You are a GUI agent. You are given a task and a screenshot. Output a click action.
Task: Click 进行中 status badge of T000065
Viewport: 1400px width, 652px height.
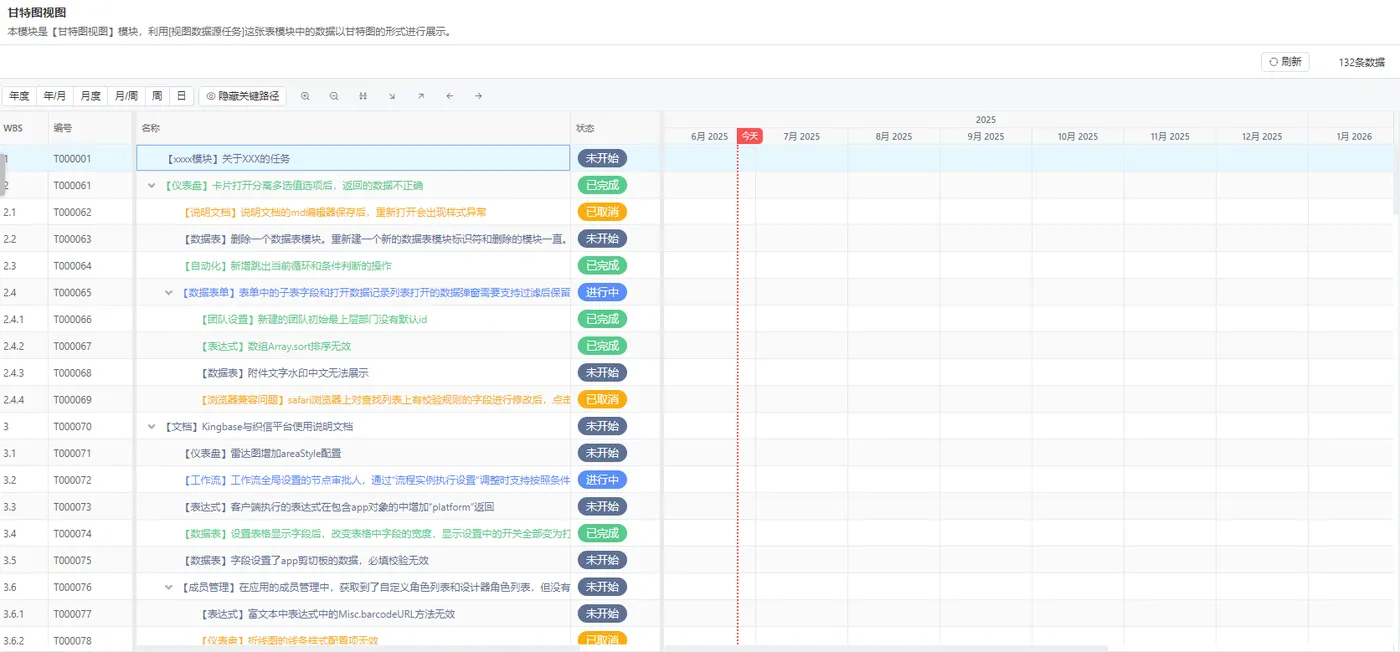(602, 292)
